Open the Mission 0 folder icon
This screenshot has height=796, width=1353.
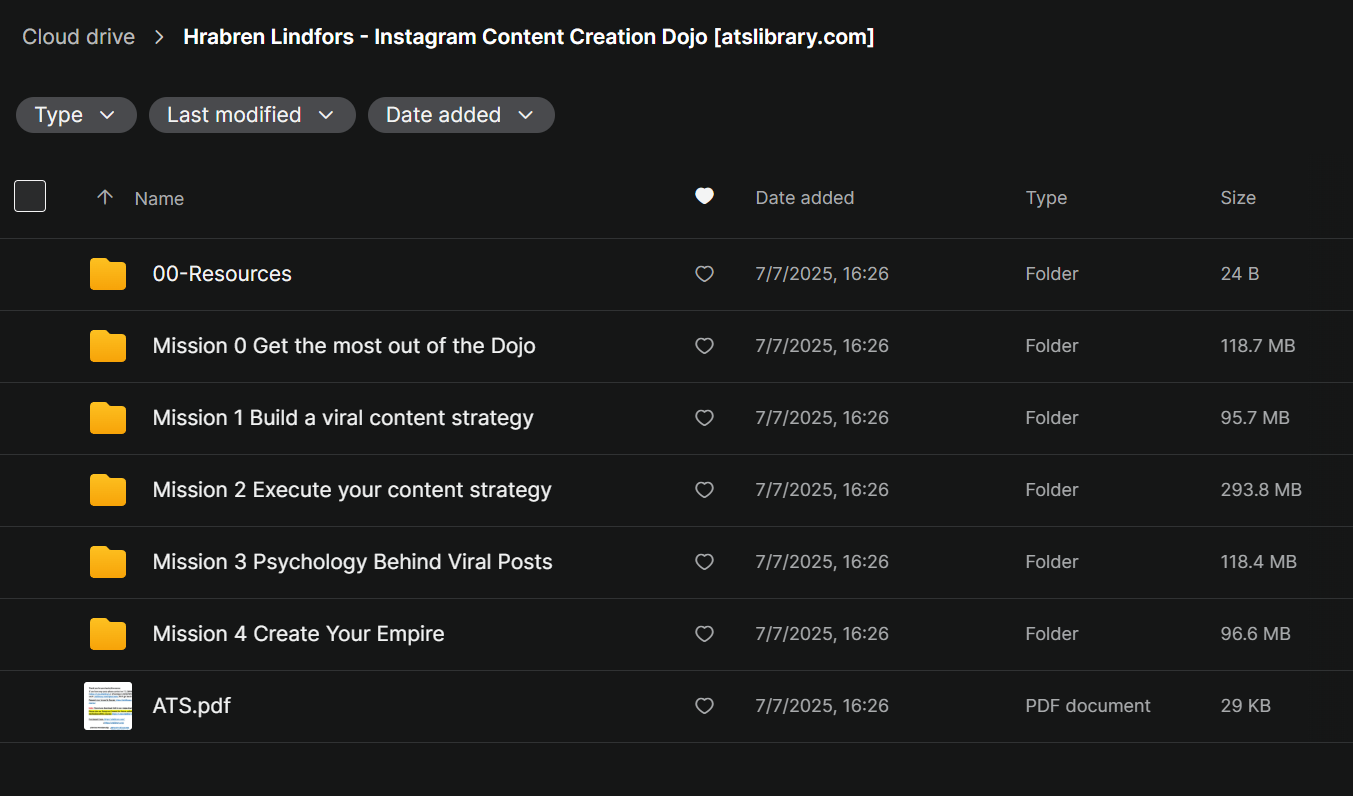[108, 346]
